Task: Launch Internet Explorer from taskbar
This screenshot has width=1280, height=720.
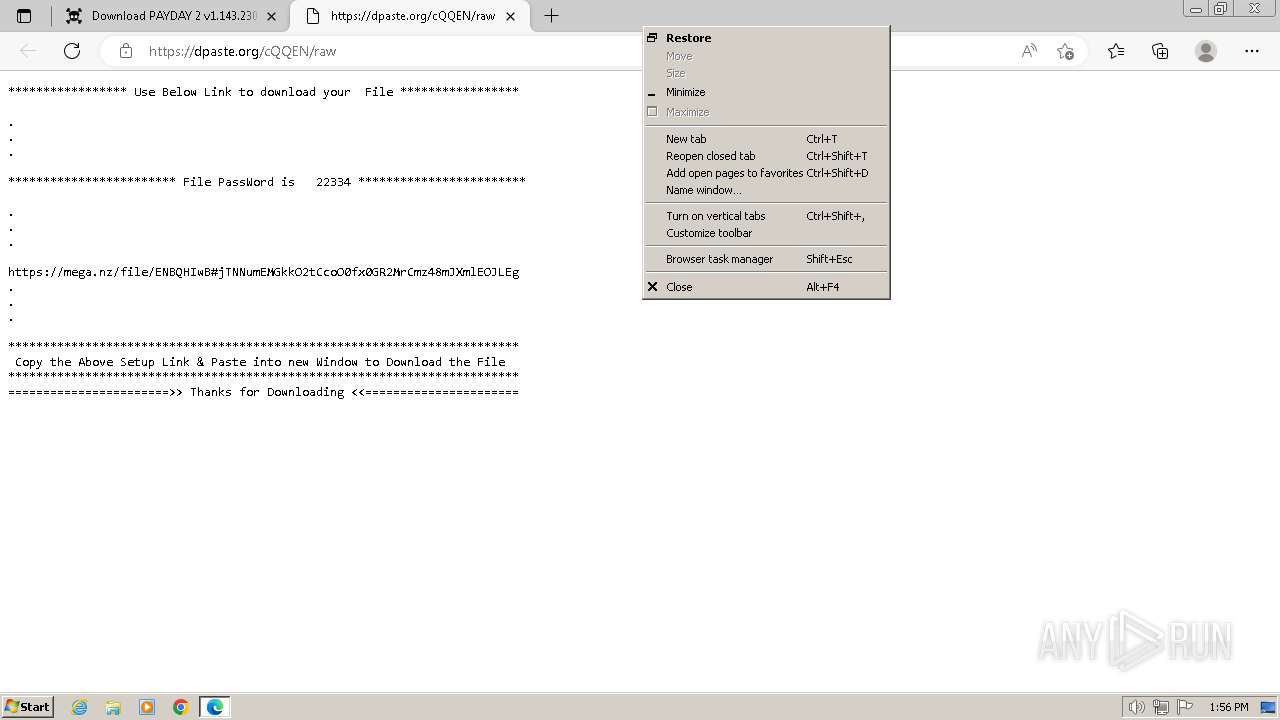Action: click(80, 707)
